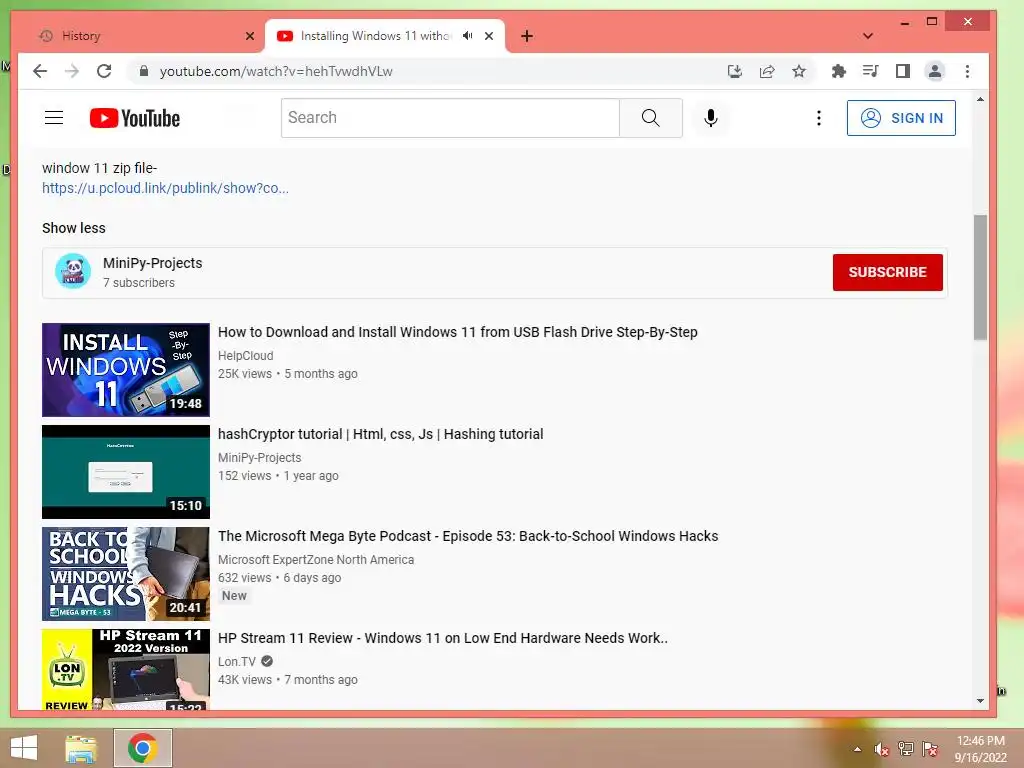Click the scrollbar up arrow
1024x768 pixels.
click(x=980, y=99)
